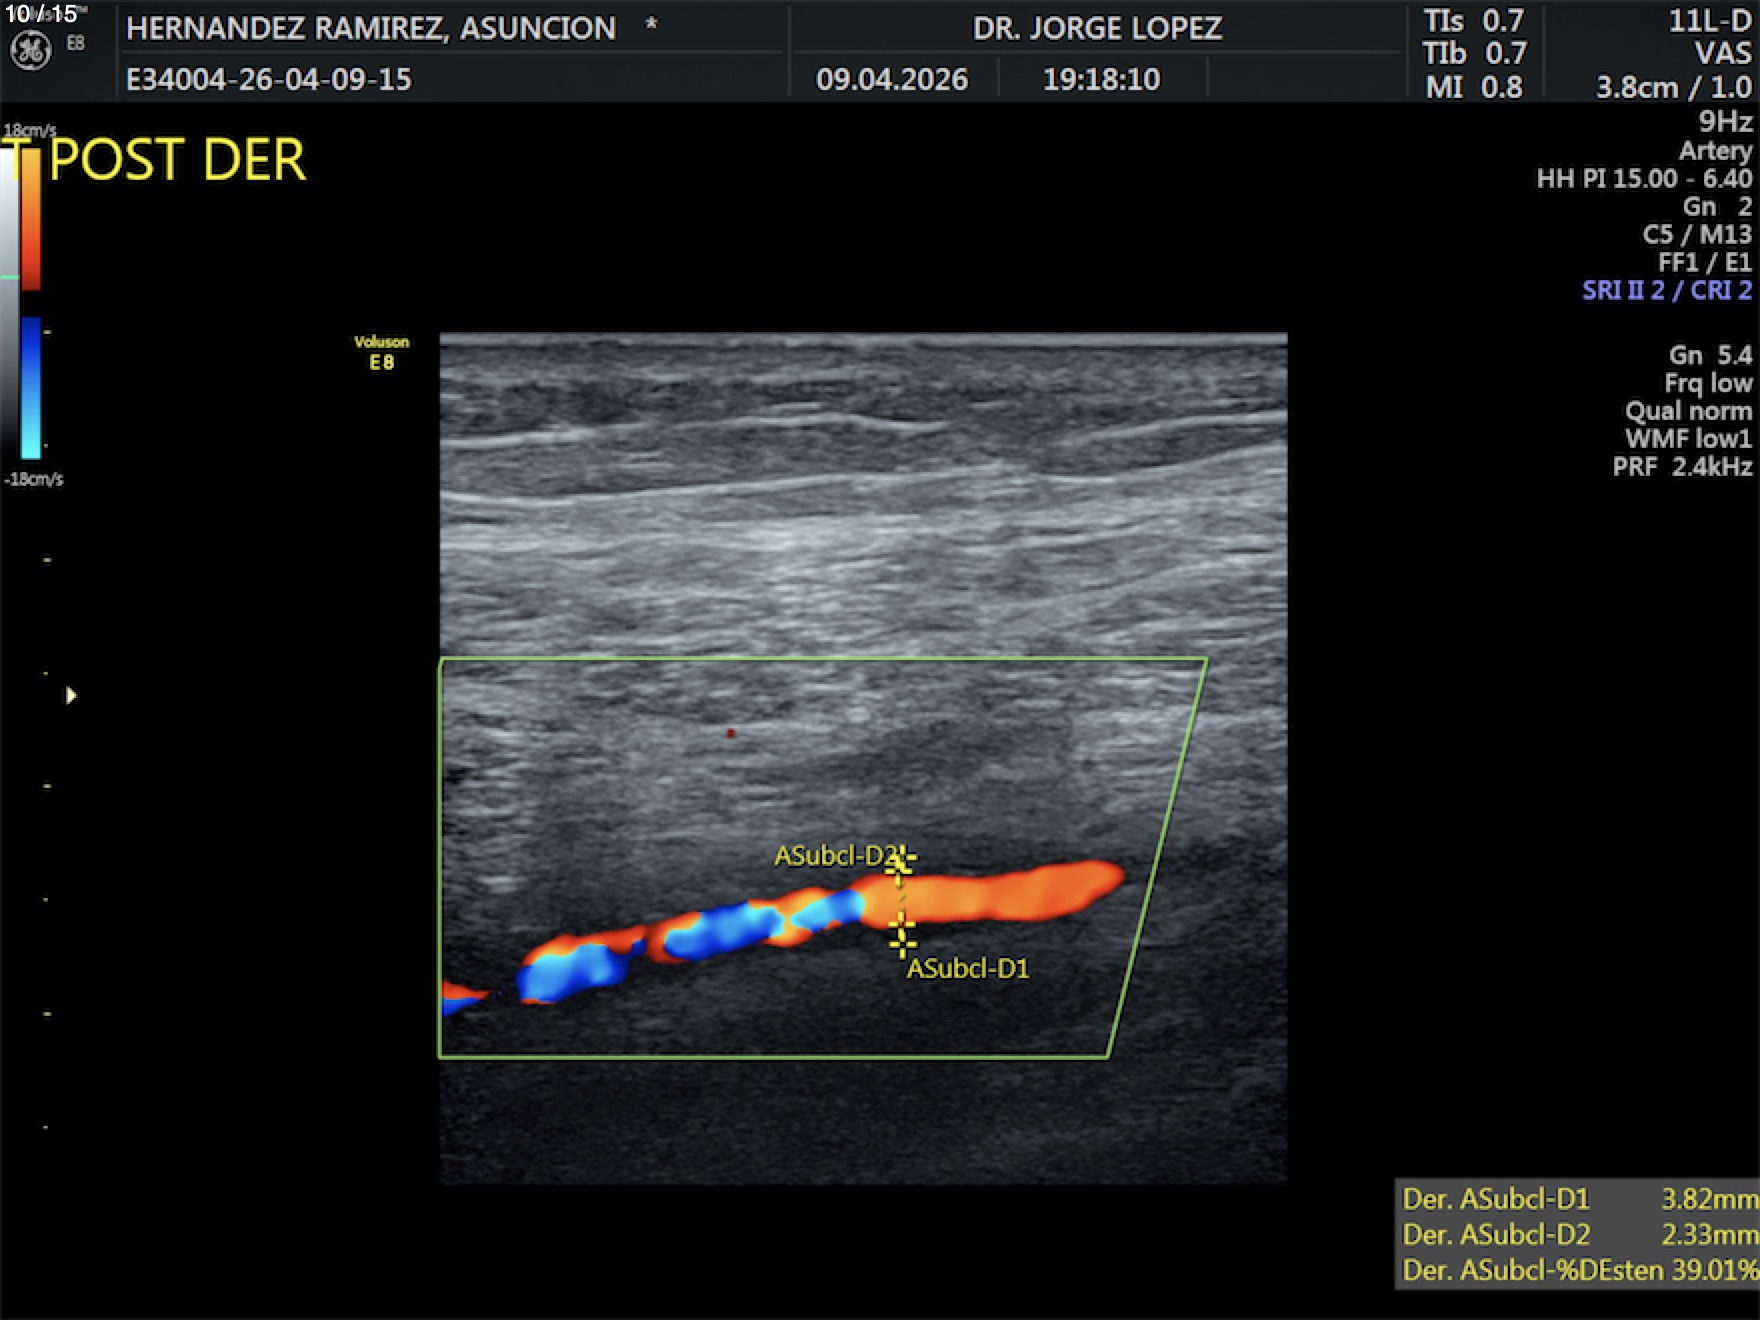Select the ASubcl-%DEsten 39.01% result row
This screenshot has width=1760, height=1320.
(1578, 1270)
